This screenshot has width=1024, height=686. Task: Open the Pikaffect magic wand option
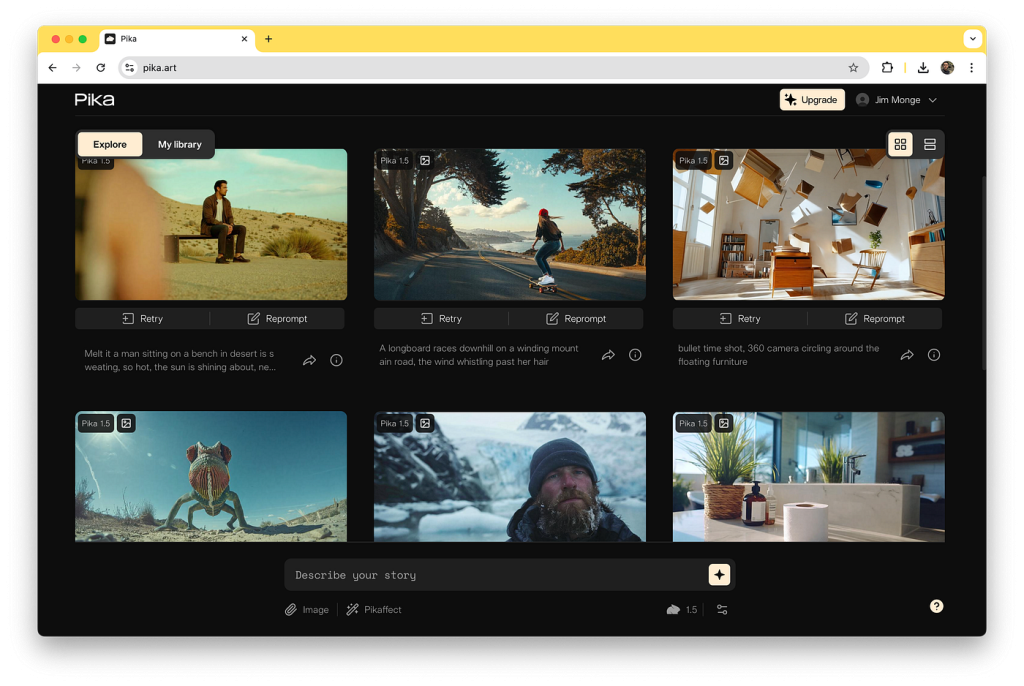[x=374, y=610]
